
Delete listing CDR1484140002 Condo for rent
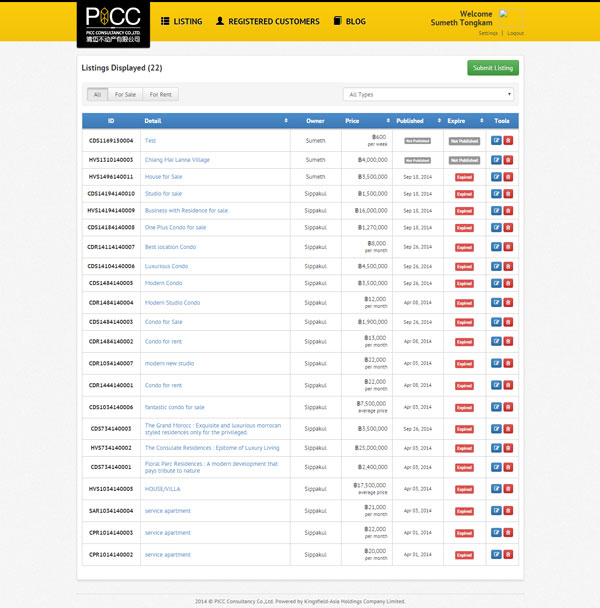tap(508, 341)
